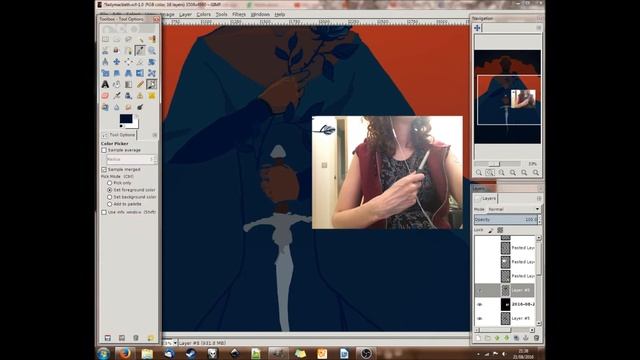The height and width of the screenshot is (360, 640).
Task: Select the Measure tool
Action: [x=105, y=62]
